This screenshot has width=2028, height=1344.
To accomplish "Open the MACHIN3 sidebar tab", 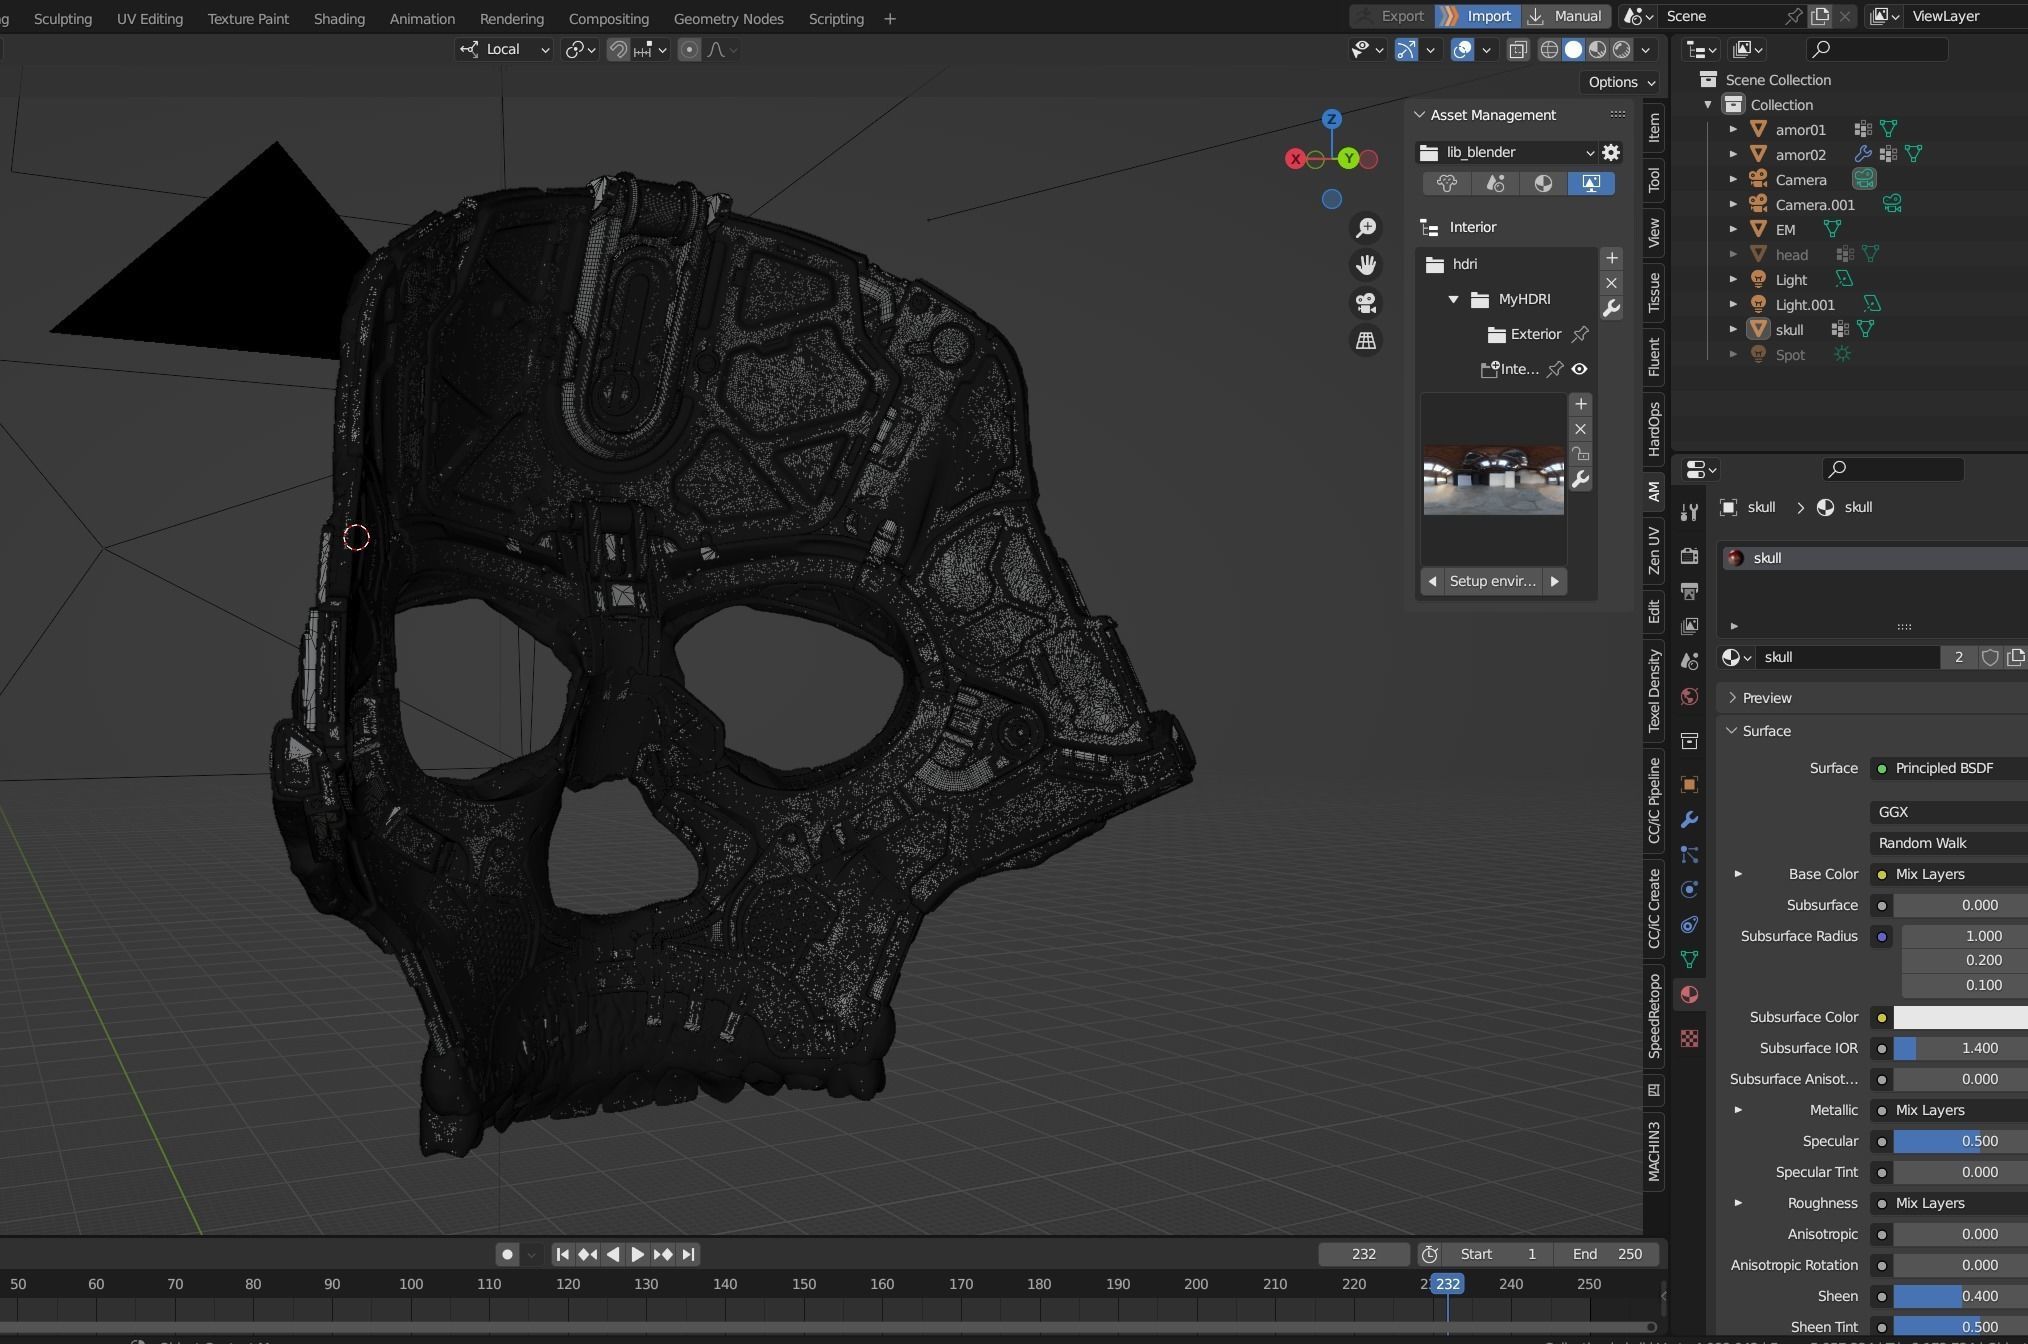I will 1654,1151.
